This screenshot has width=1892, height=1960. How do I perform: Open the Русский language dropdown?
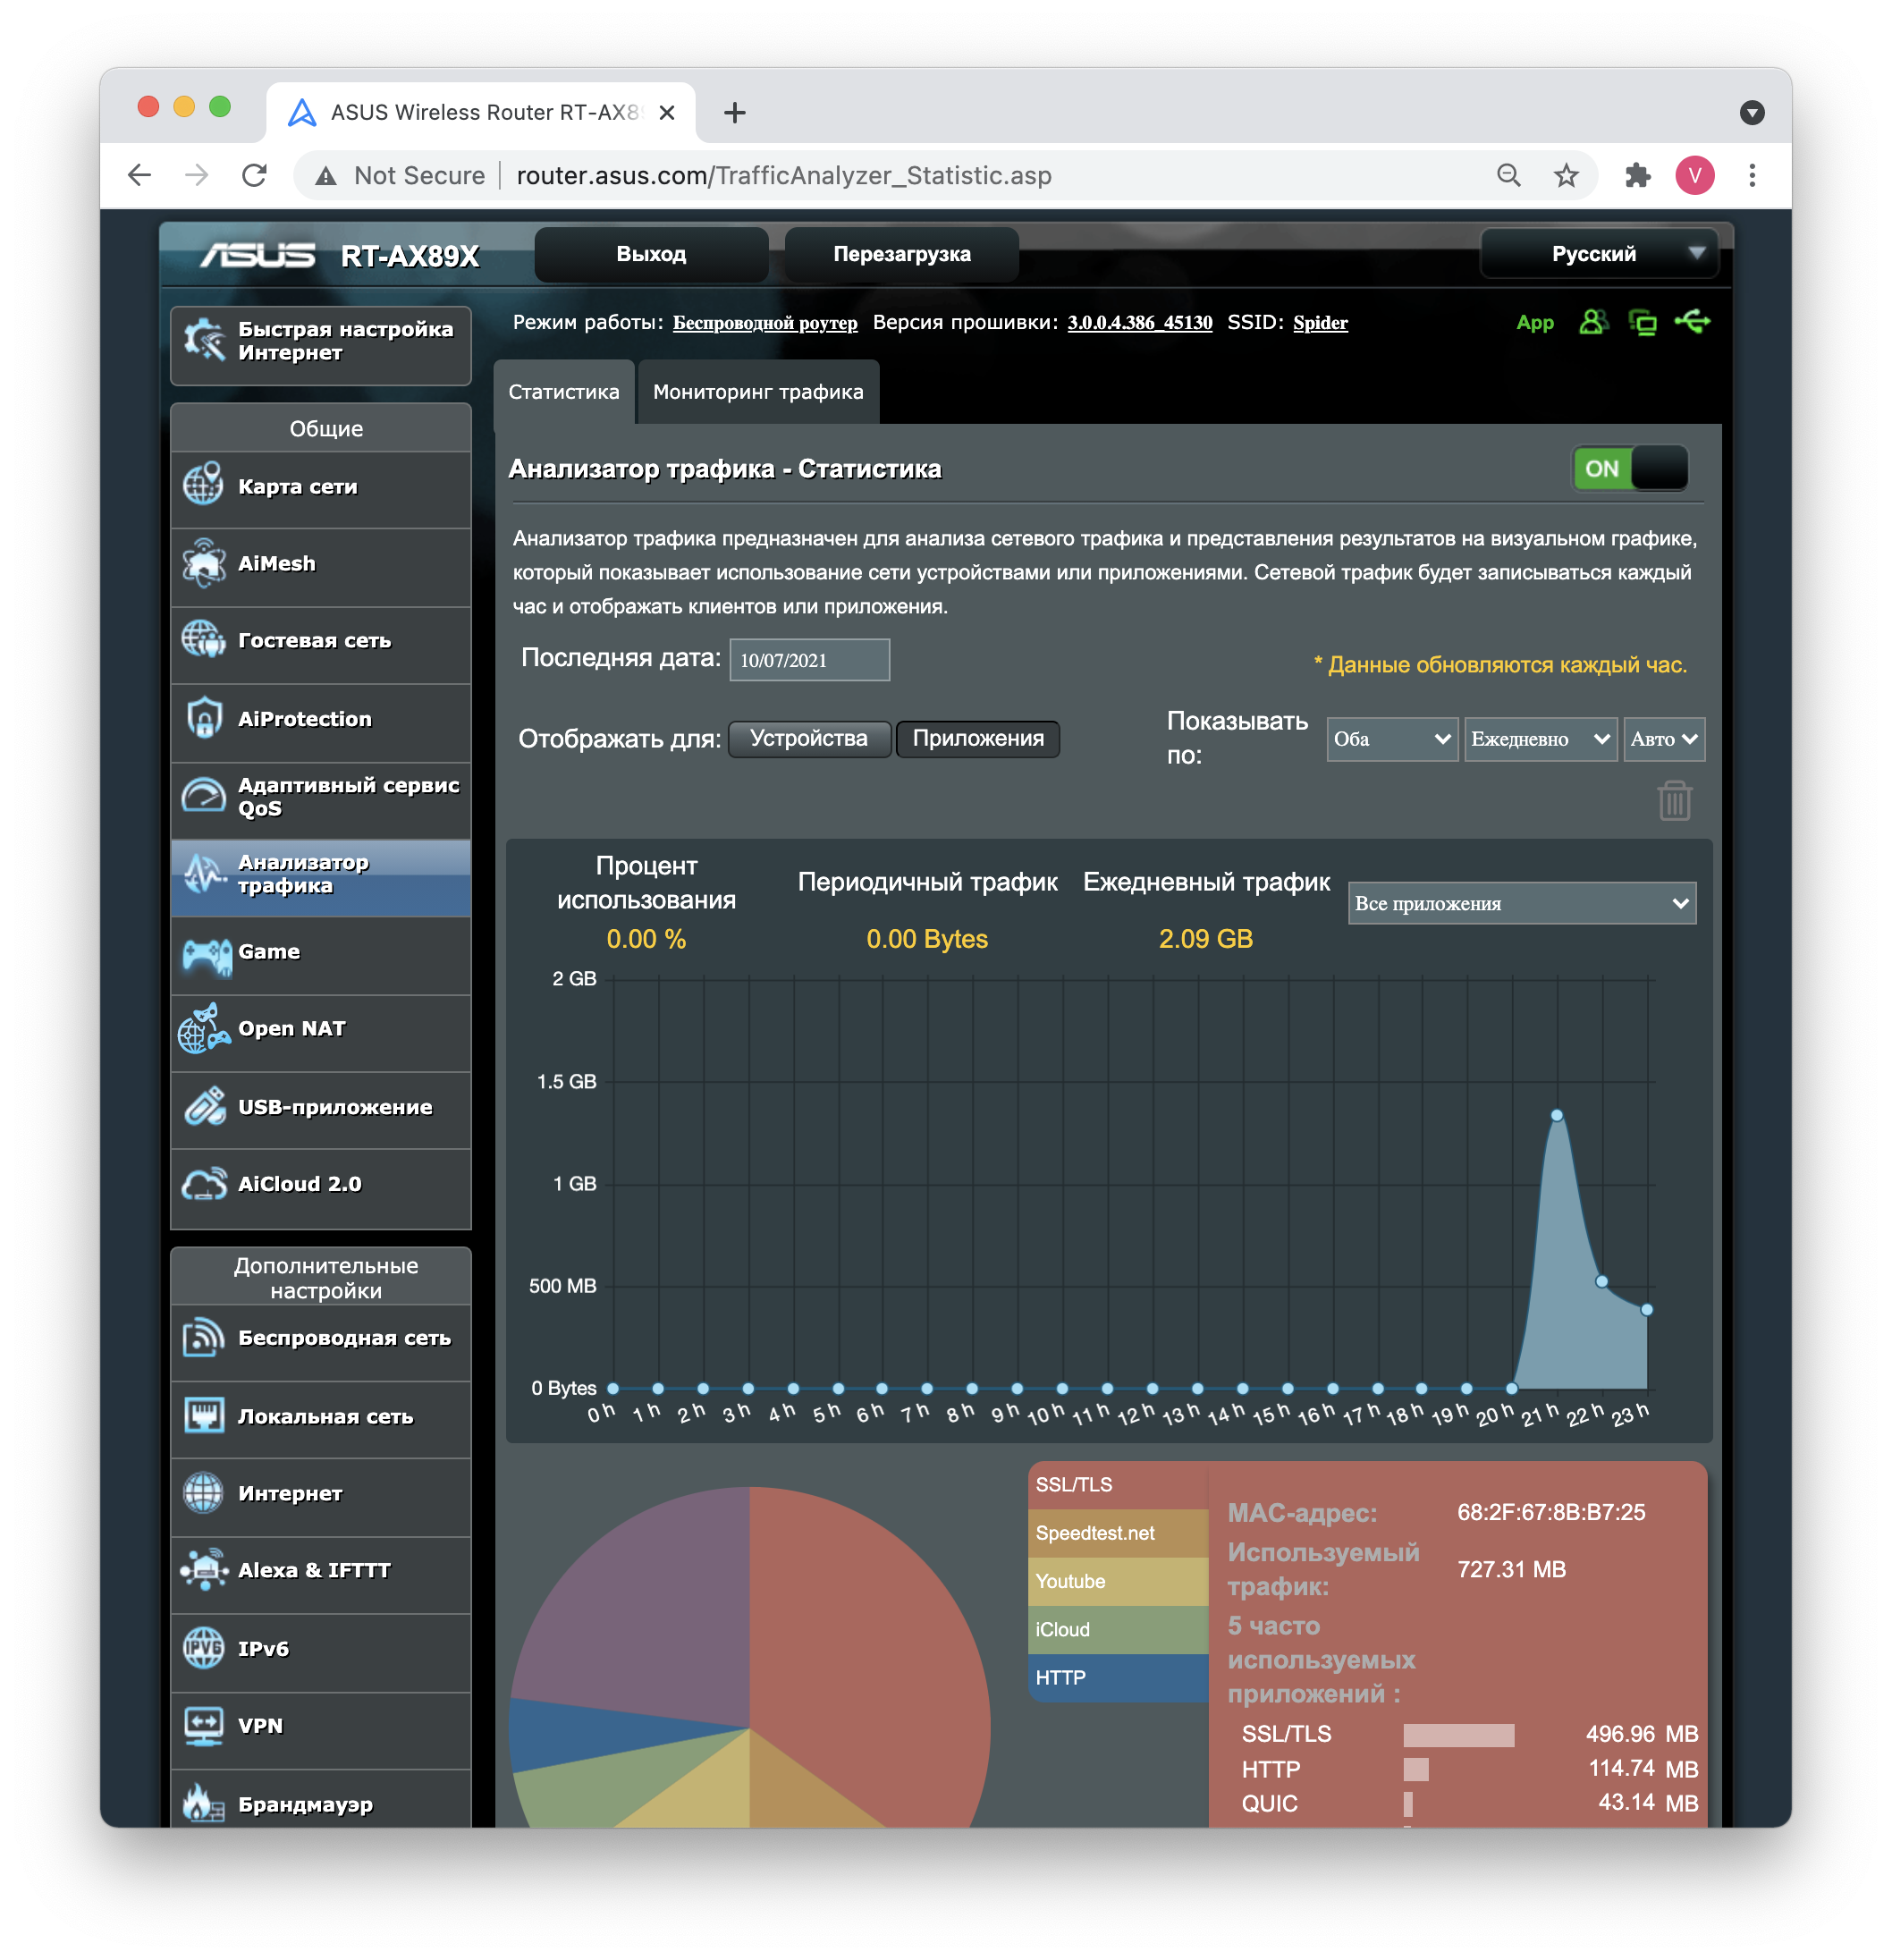1599,254
